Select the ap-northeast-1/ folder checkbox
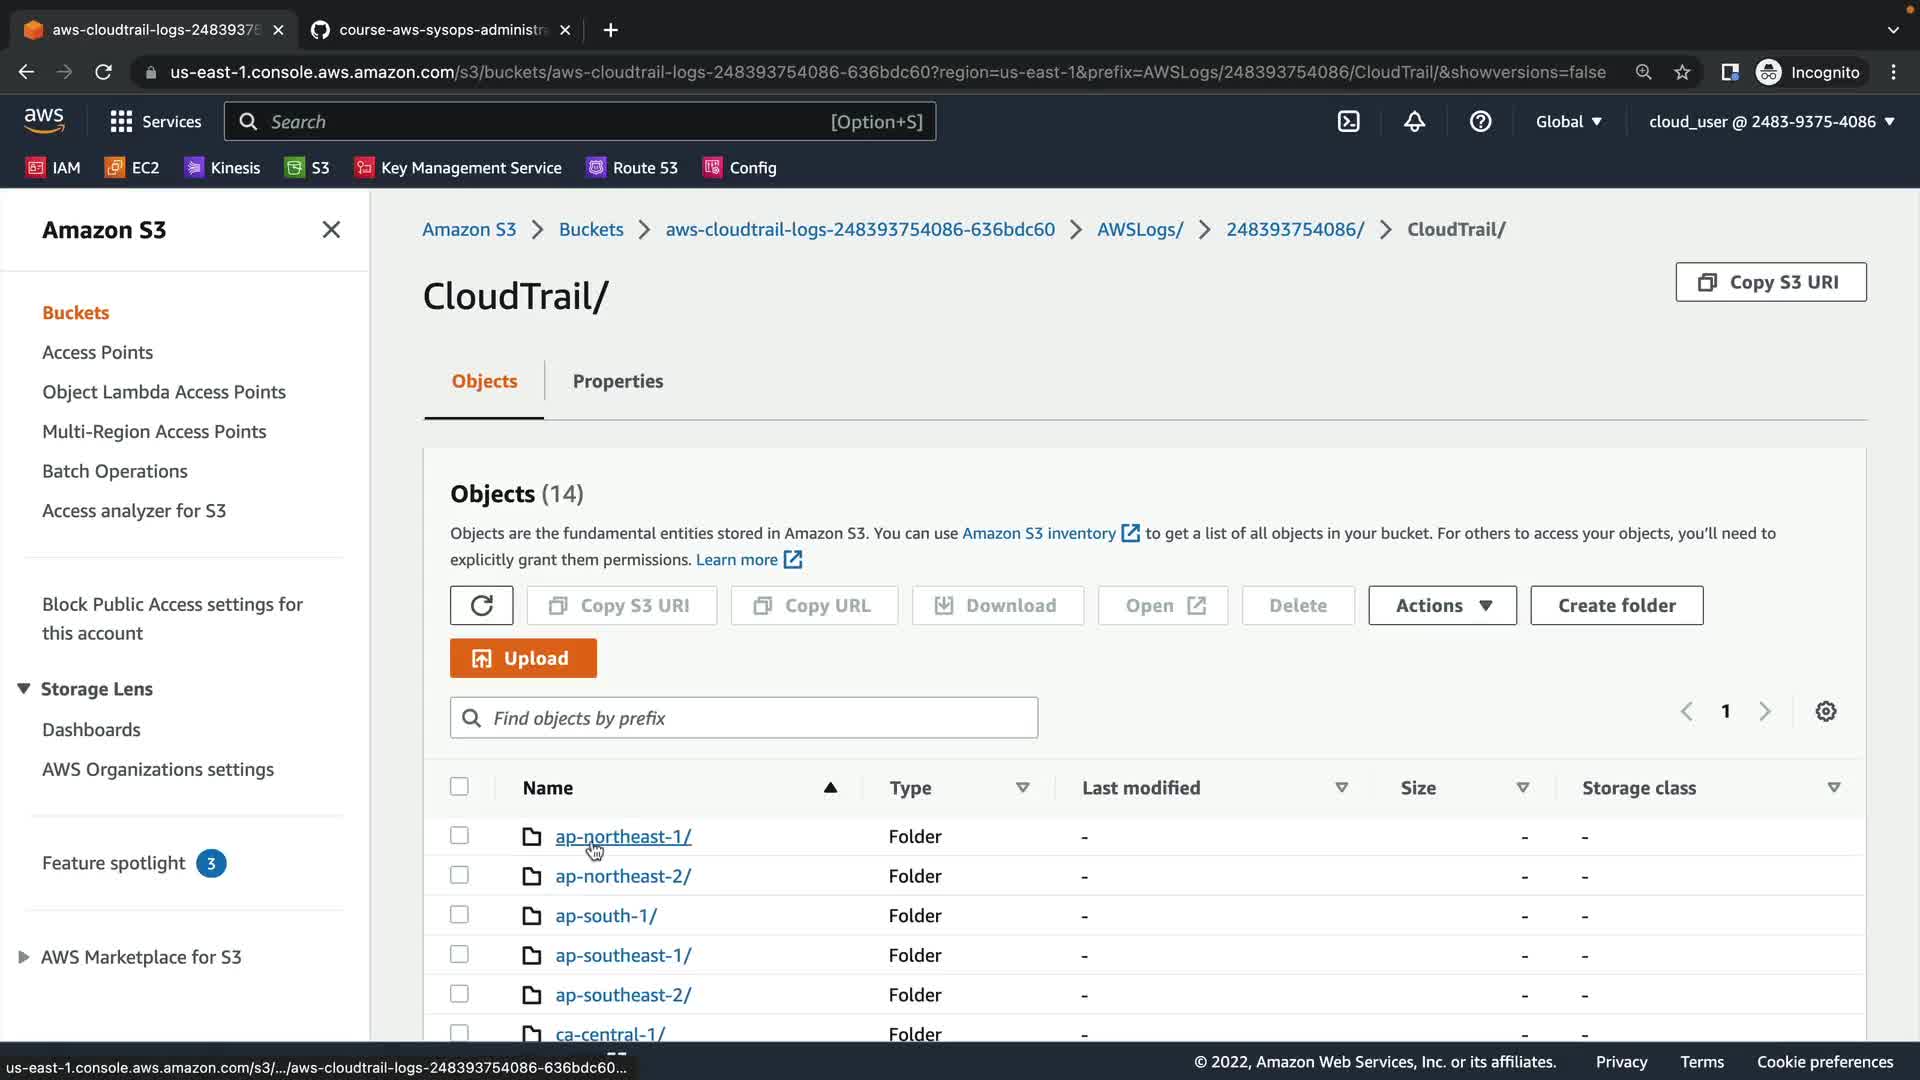Viewport: 1920px width, 1080px height. tap(459, 835)
